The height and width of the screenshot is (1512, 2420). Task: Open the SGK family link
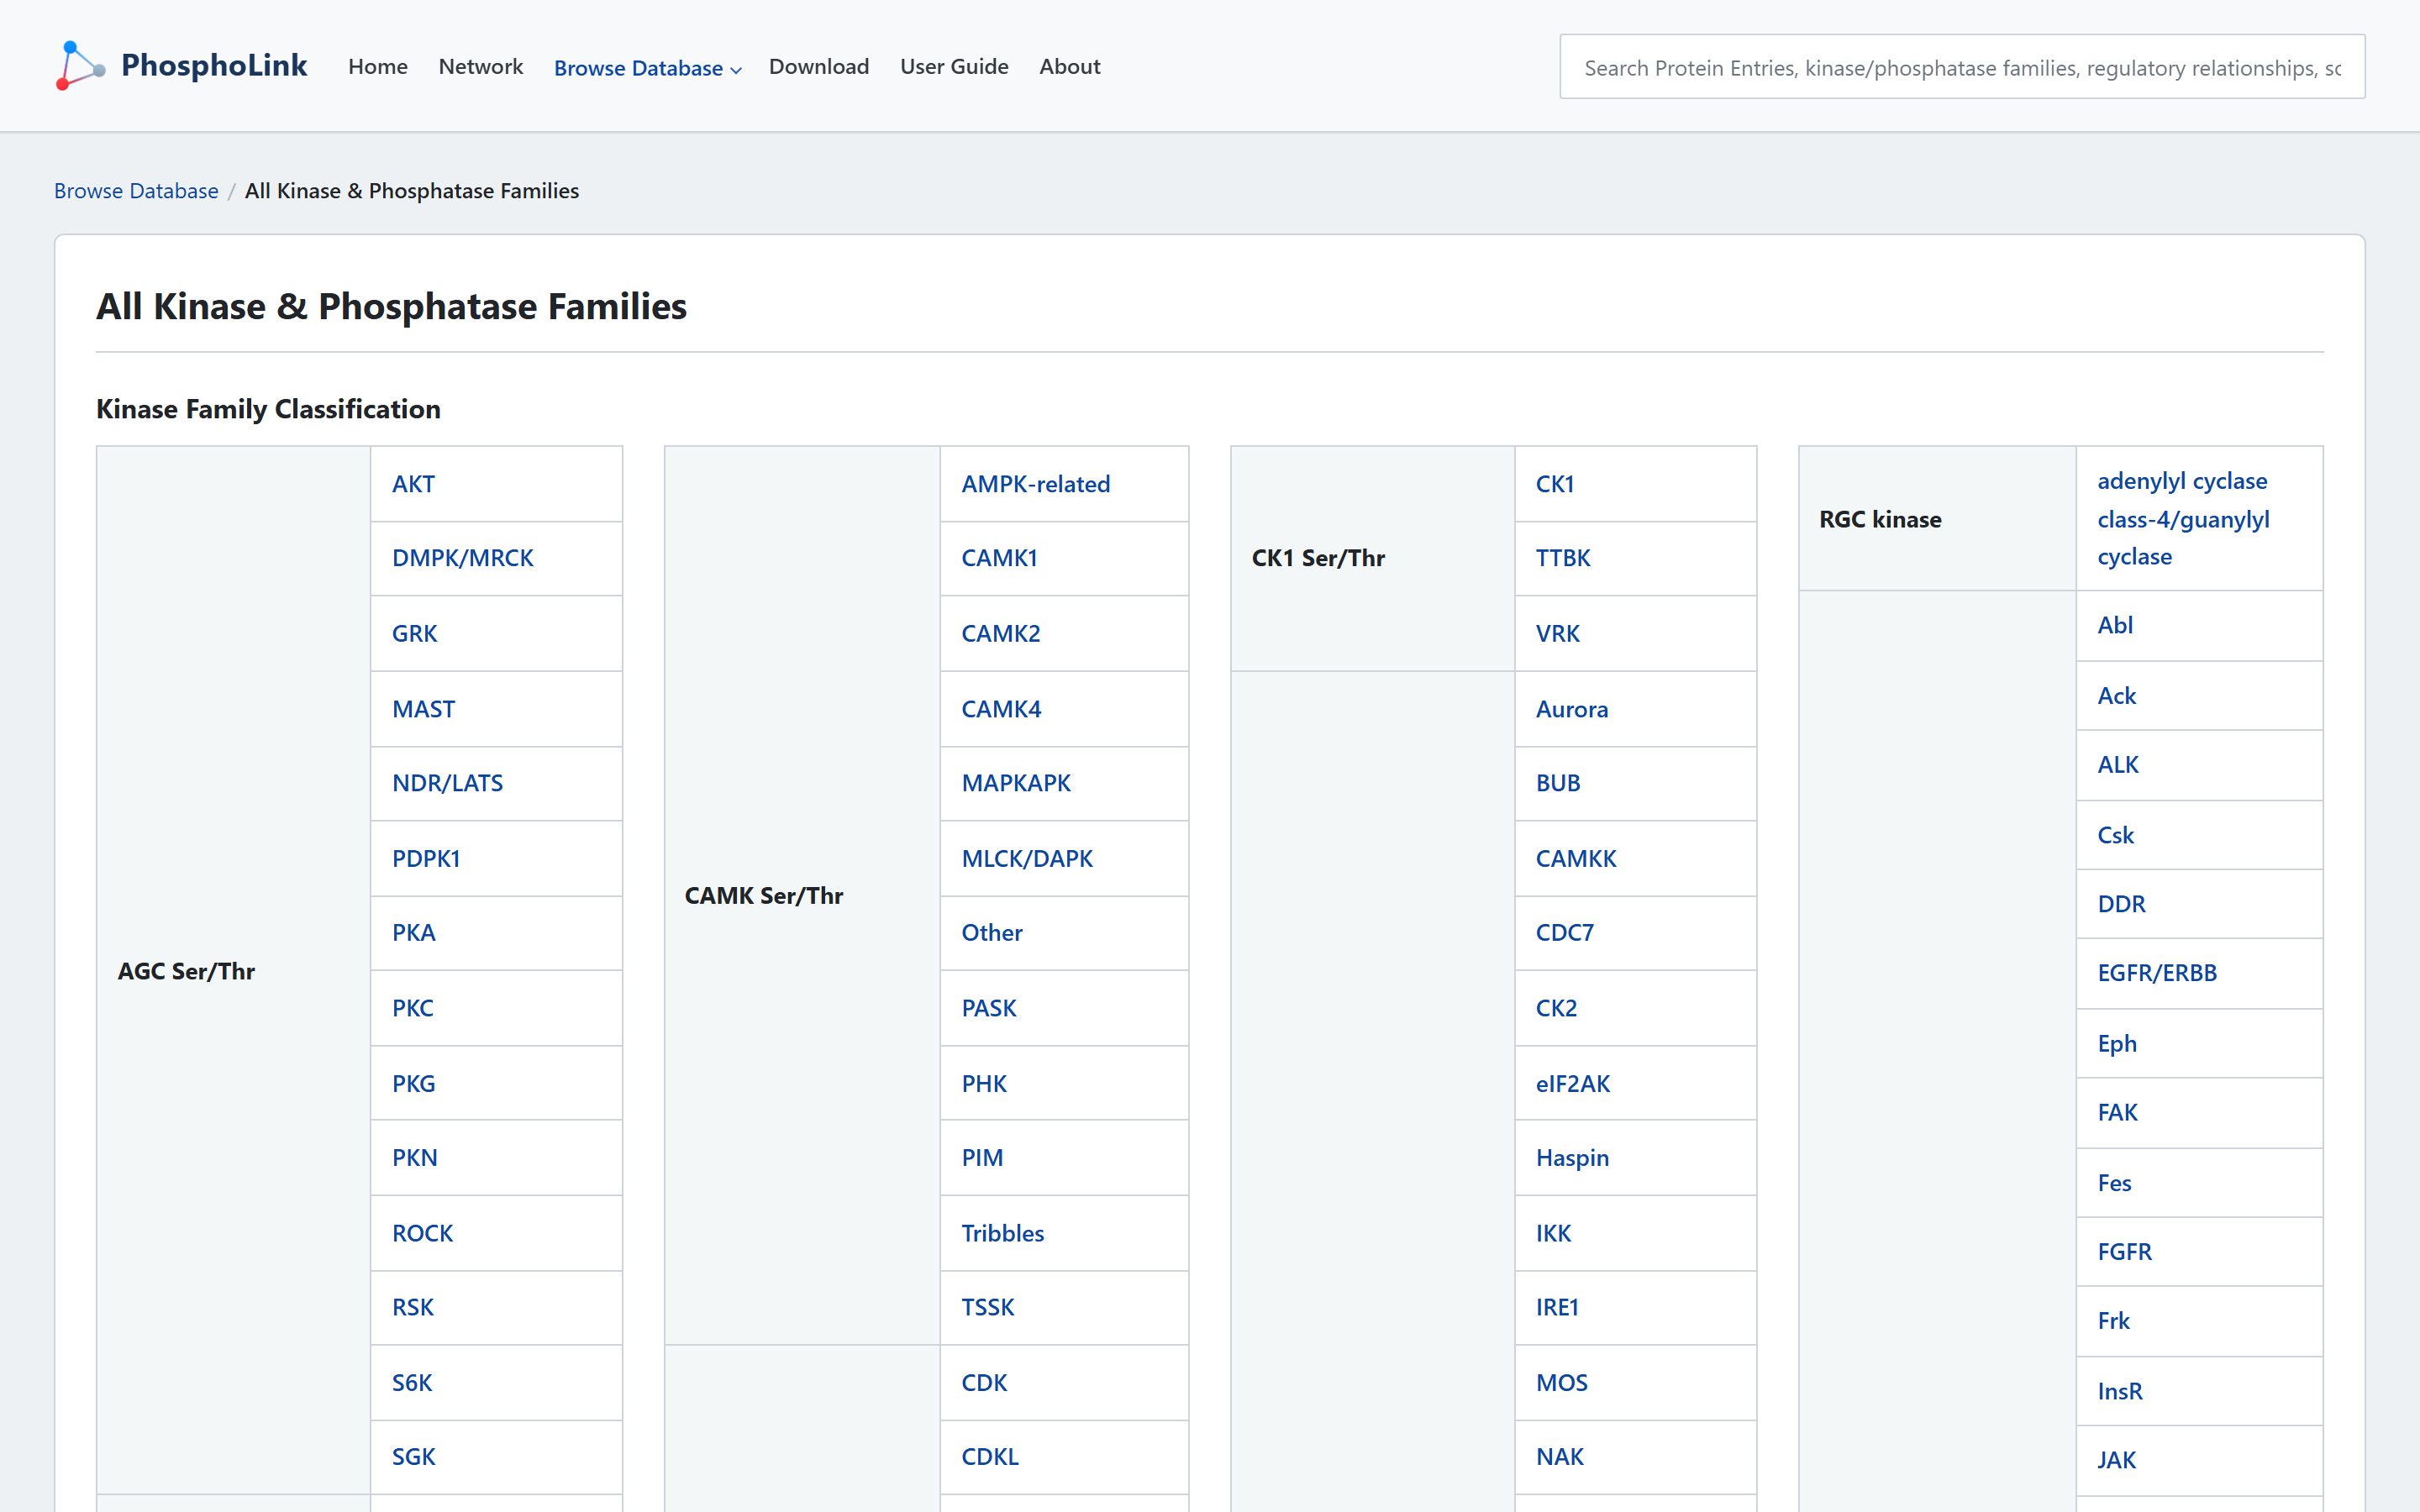pos(413,1457)
